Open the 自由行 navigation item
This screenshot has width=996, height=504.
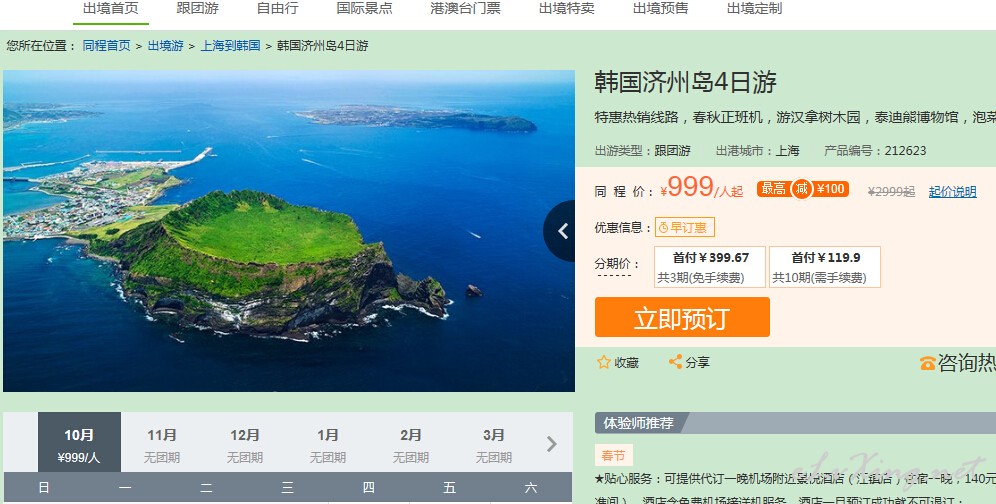[278, 9]
